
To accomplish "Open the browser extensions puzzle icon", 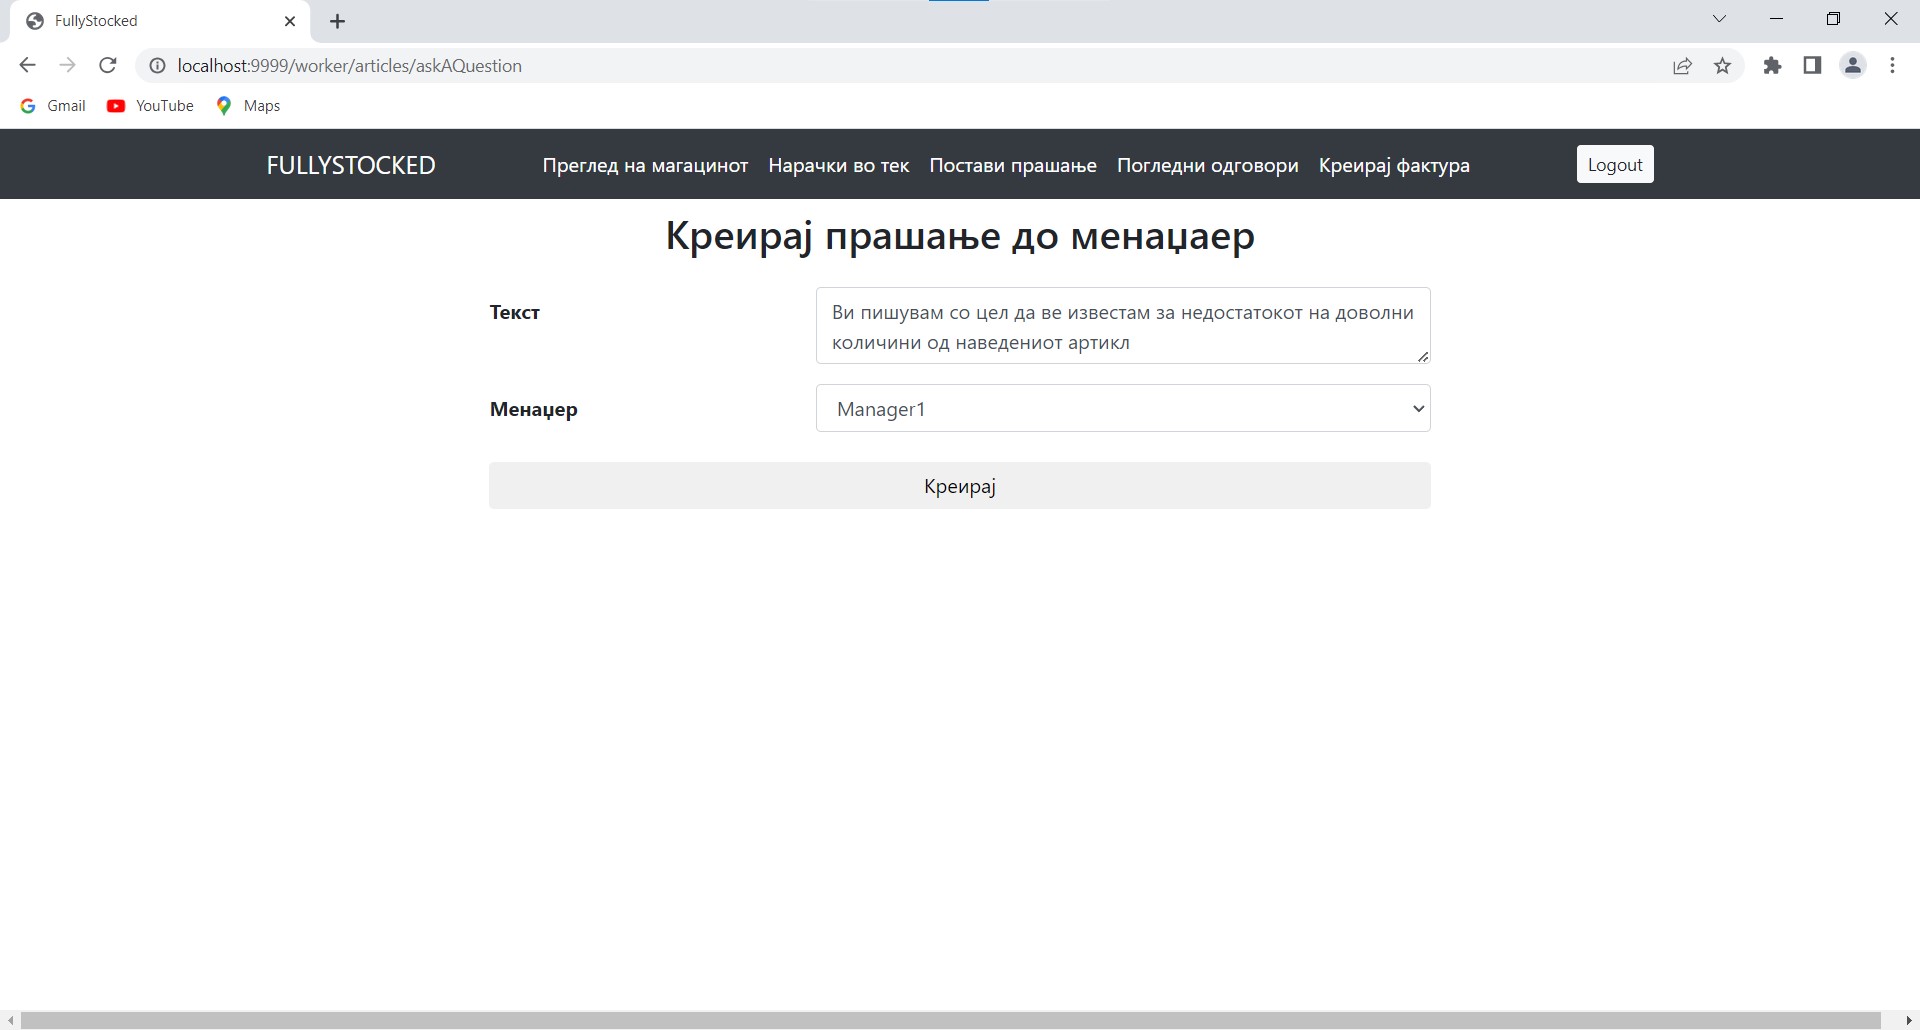I will click(1772, 66).
